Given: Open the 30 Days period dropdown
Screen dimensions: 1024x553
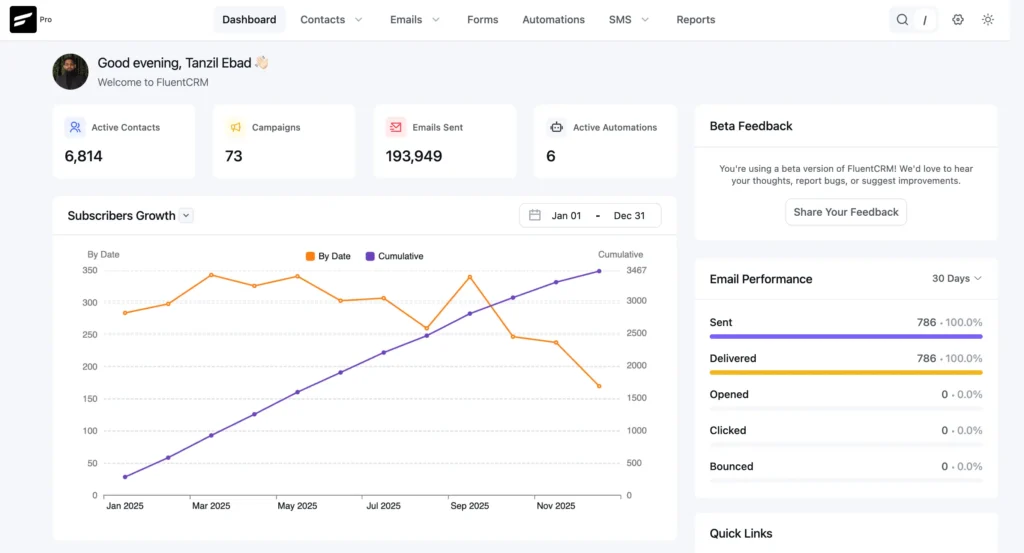Looking at the screenshot, I should [x=957, y=278].
